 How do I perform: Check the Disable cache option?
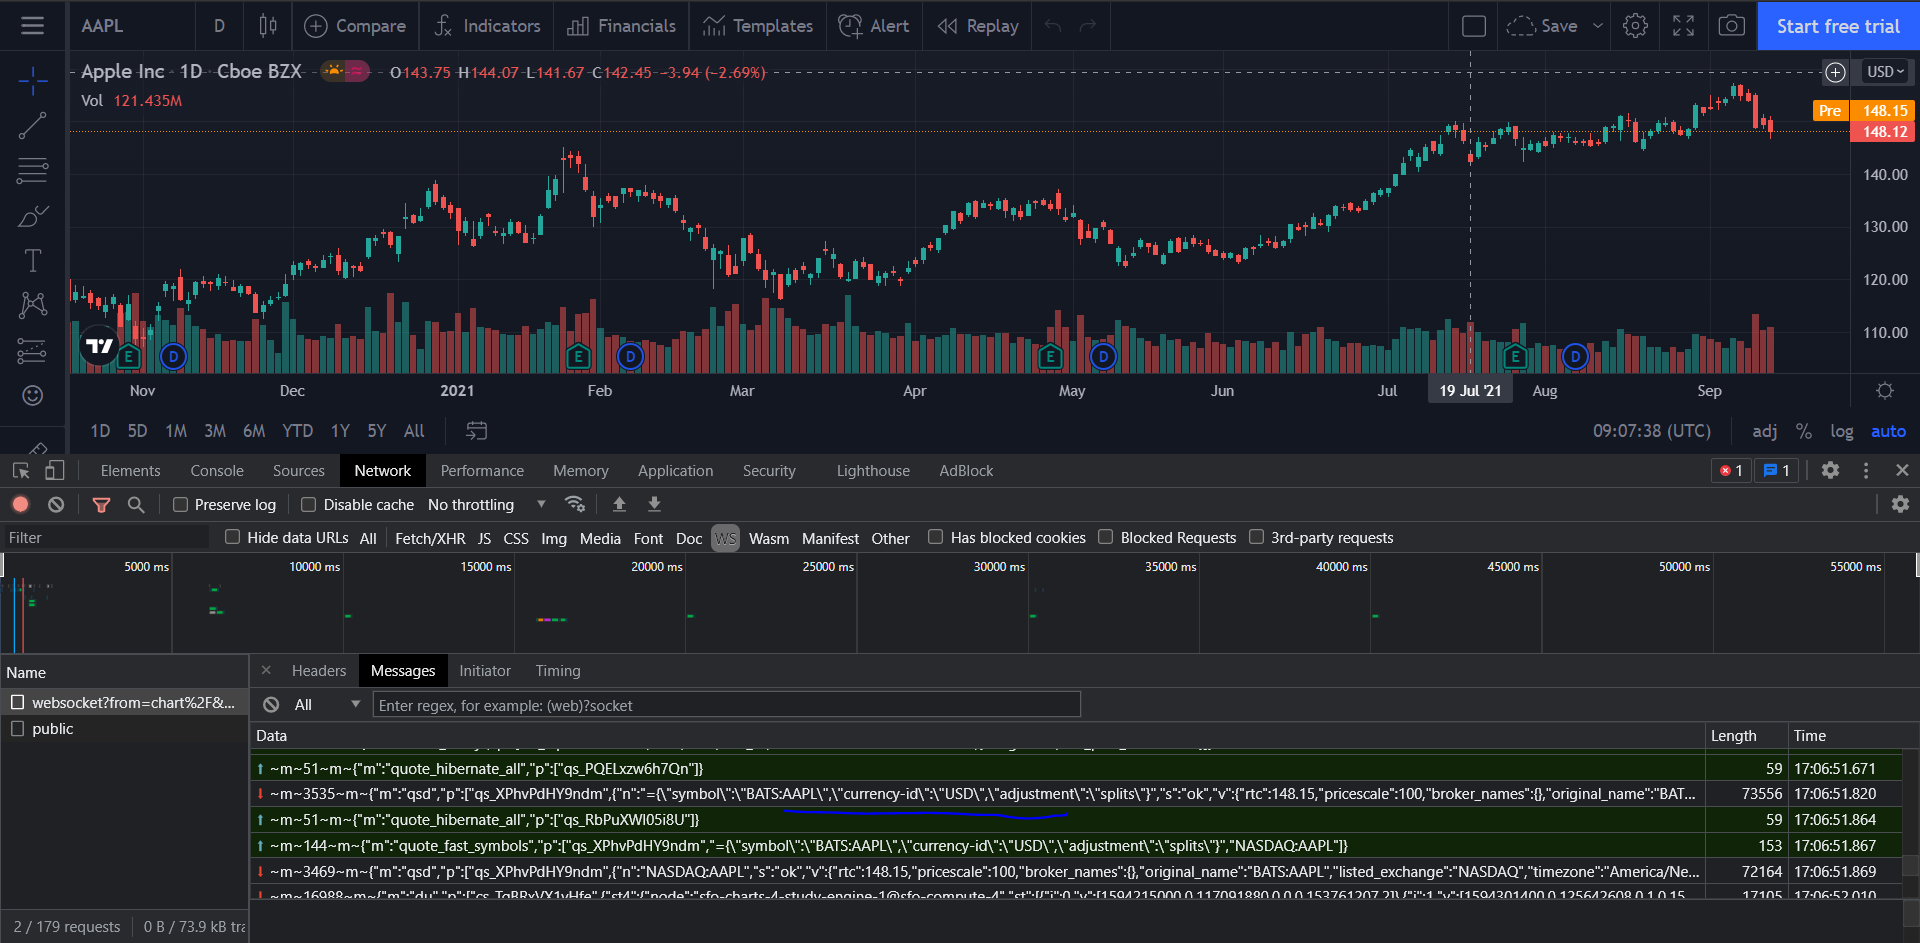[x=309, y=505]
